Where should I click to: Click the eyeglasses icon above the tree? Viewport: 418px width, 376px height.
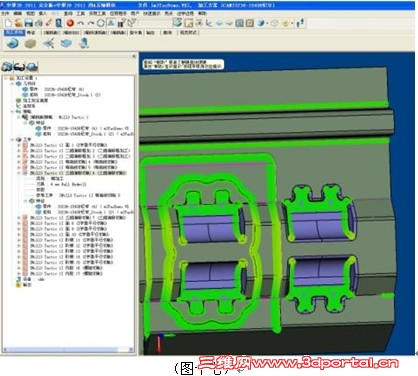19,67
